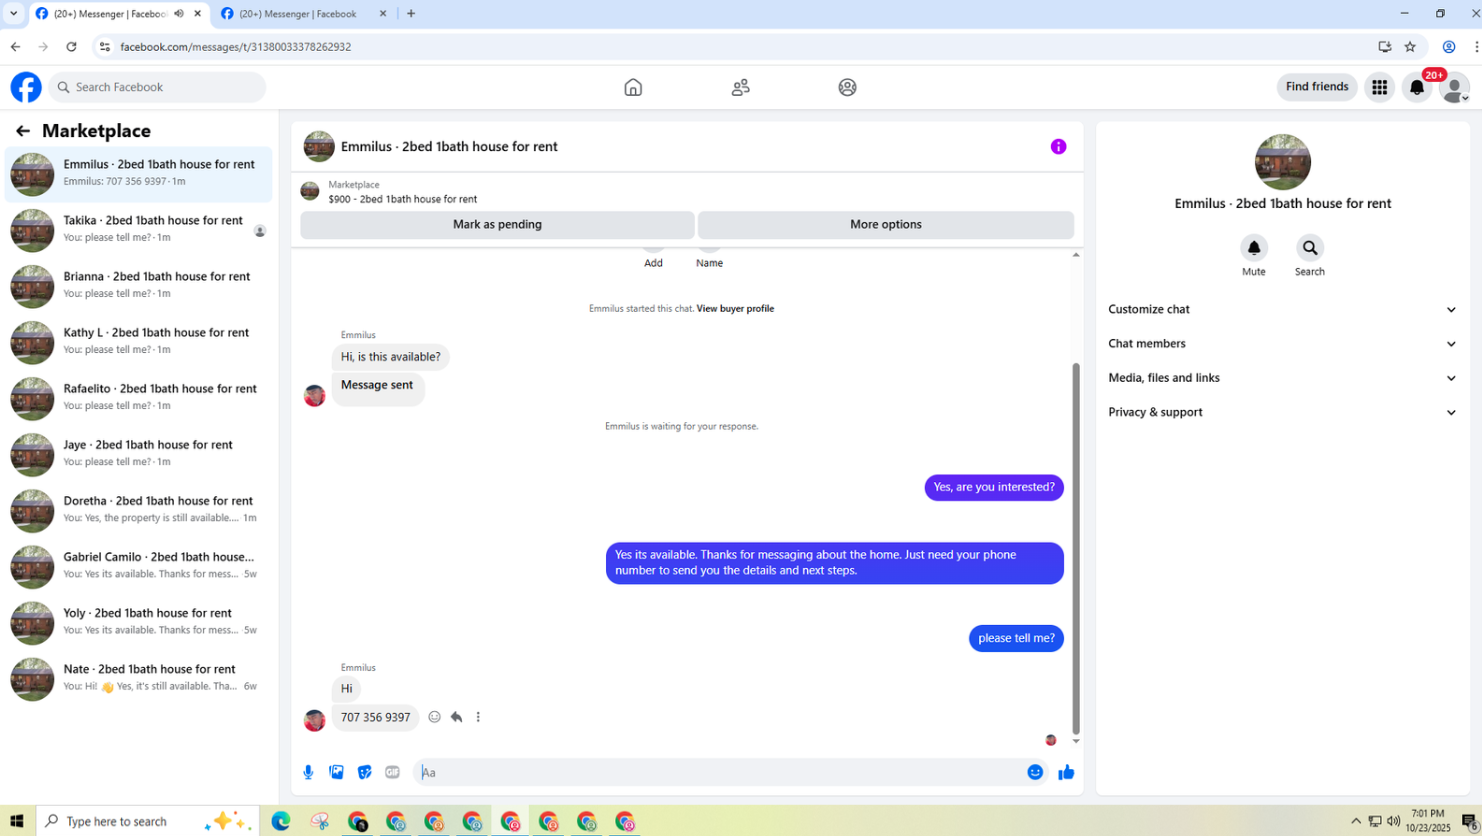Expand the Customize chat section
The height and width of the screenshot is (836, 1482).
click(1282, 310)
